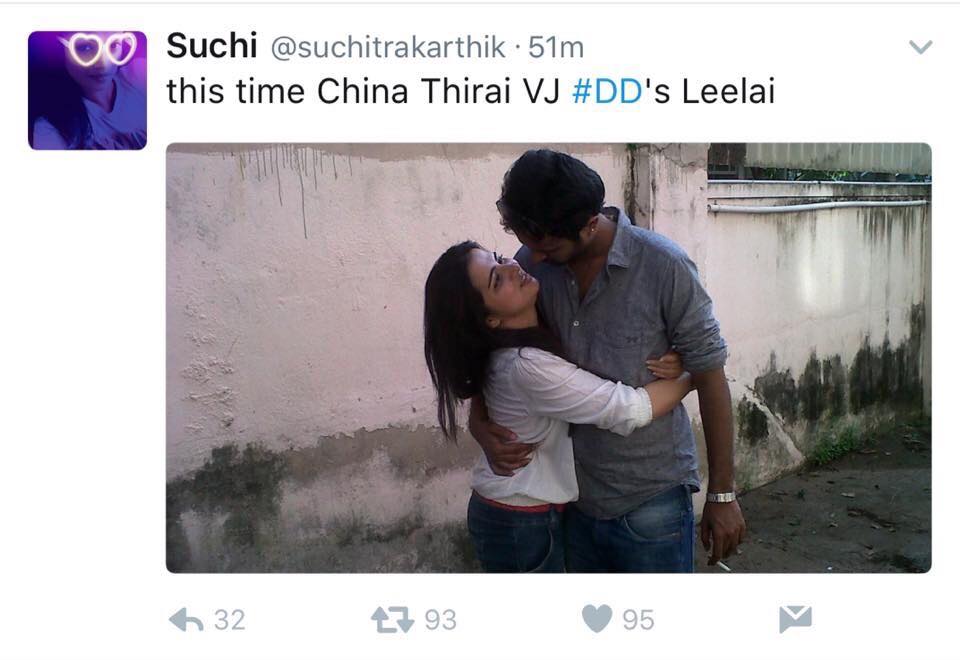
Task: Click the reply arrow icon
Action: [x=186, y=620]
